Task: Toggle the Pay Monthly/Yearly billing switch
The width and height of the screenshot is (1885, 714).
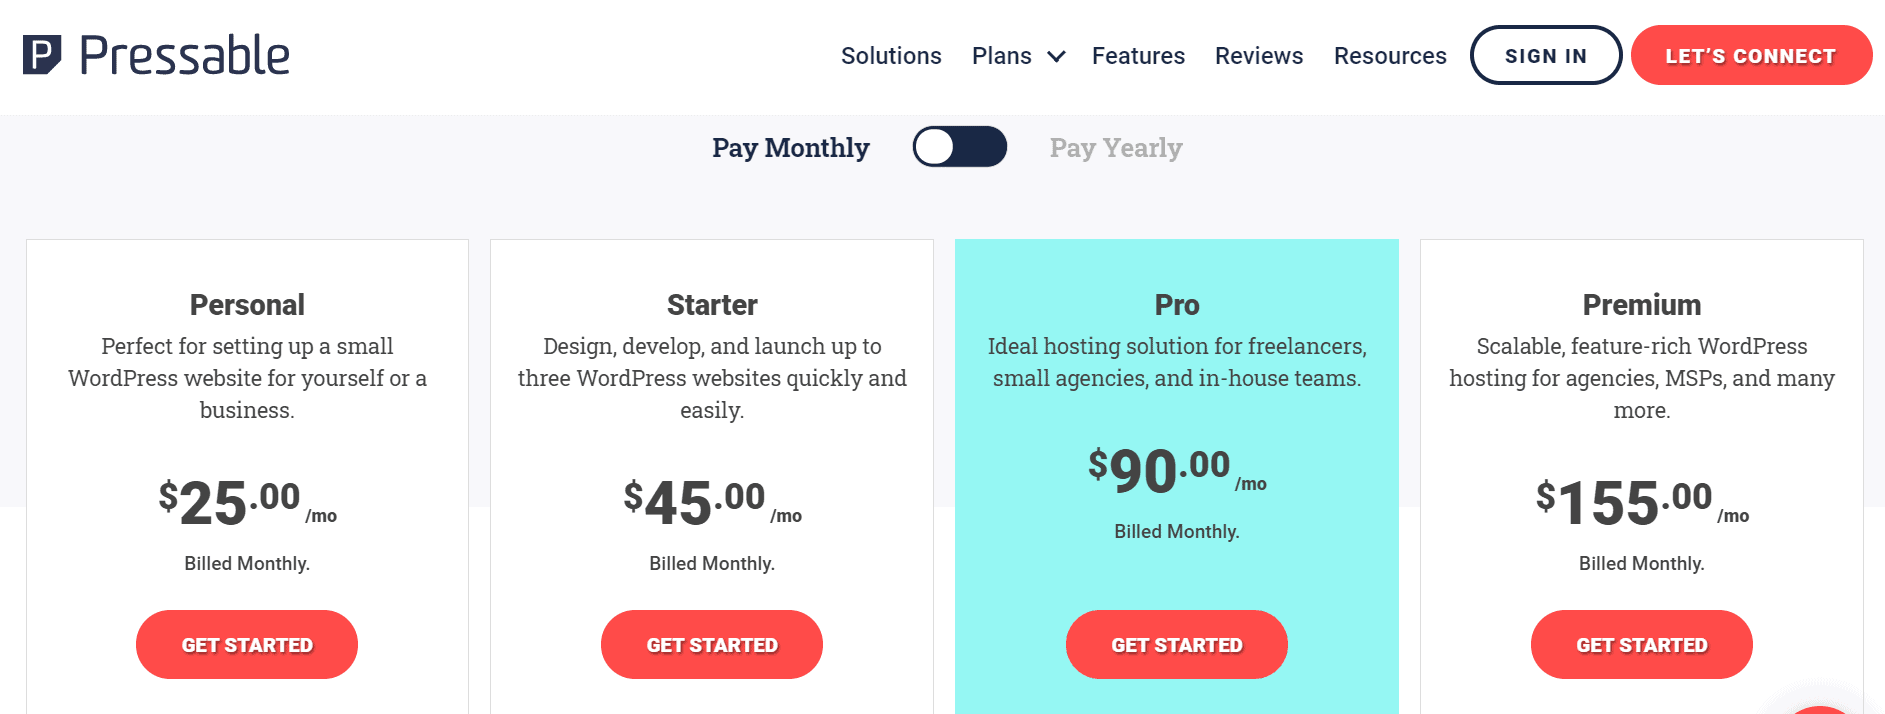Action: (959, 147)
